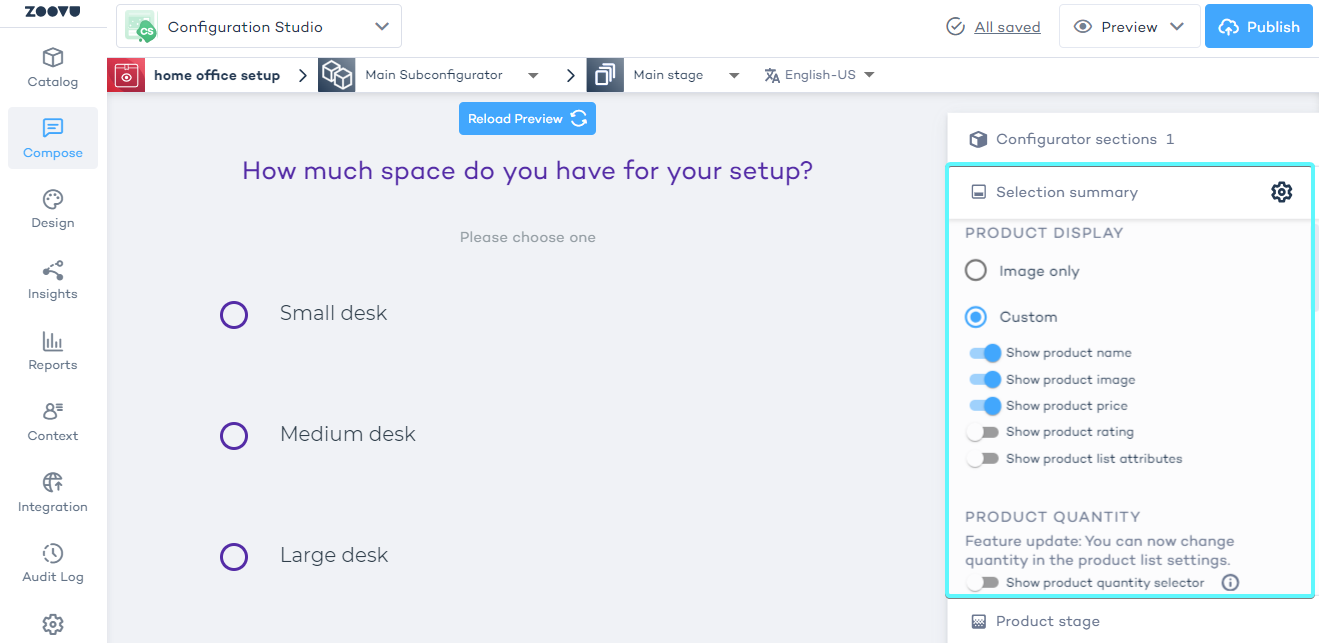Select the Image only option
This screenshot has height=643, width=1319.
[x=975, y=270]
